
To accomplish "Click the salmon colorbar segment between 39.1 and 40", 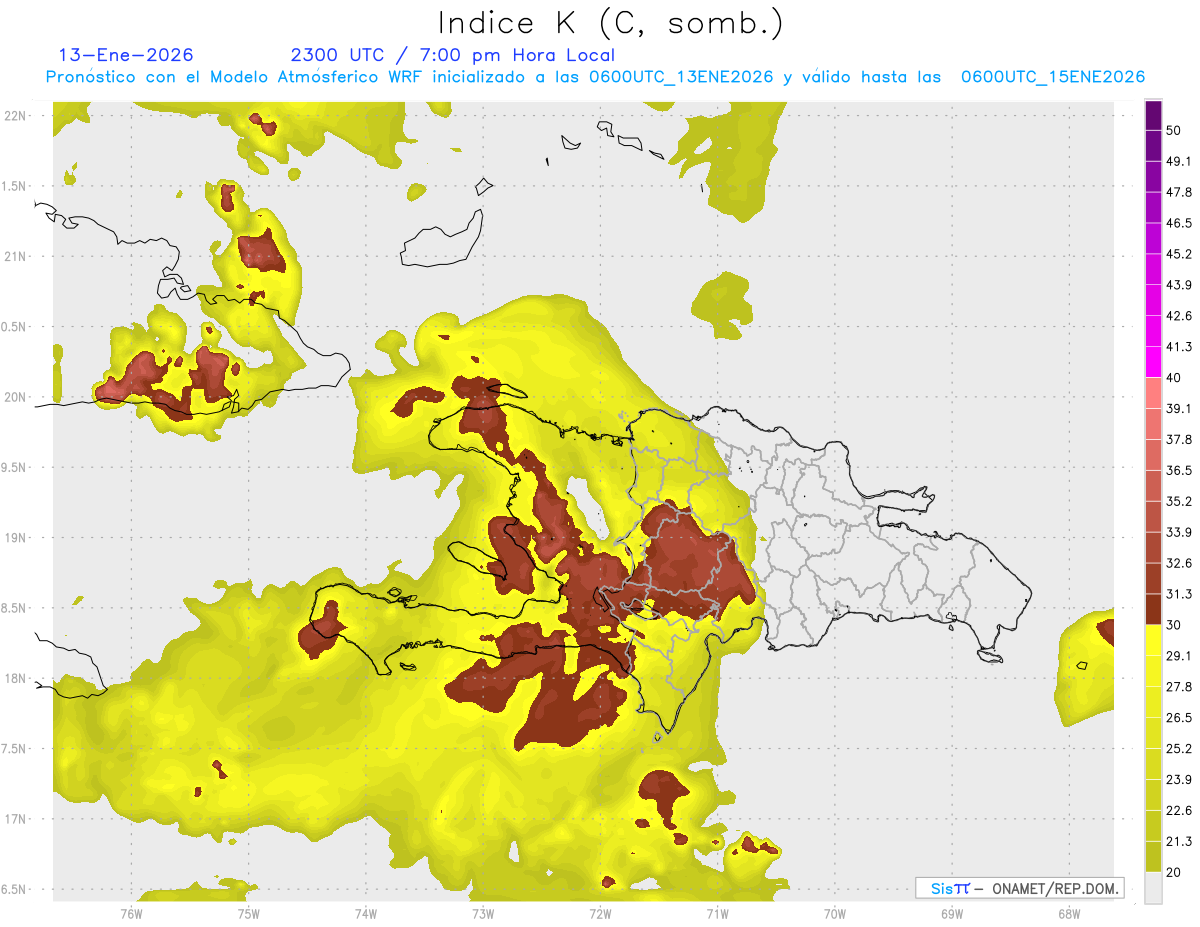I will [1153, 393].
